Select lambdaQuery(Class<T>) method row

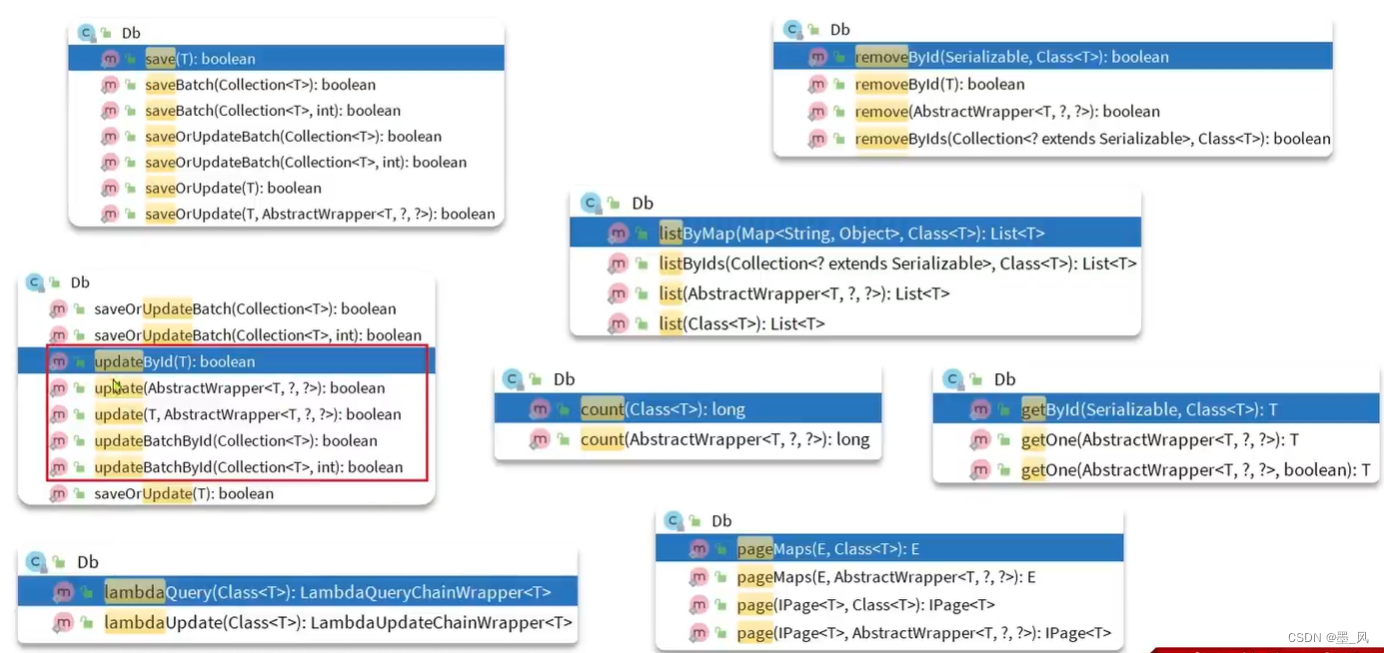coord(298,592)
